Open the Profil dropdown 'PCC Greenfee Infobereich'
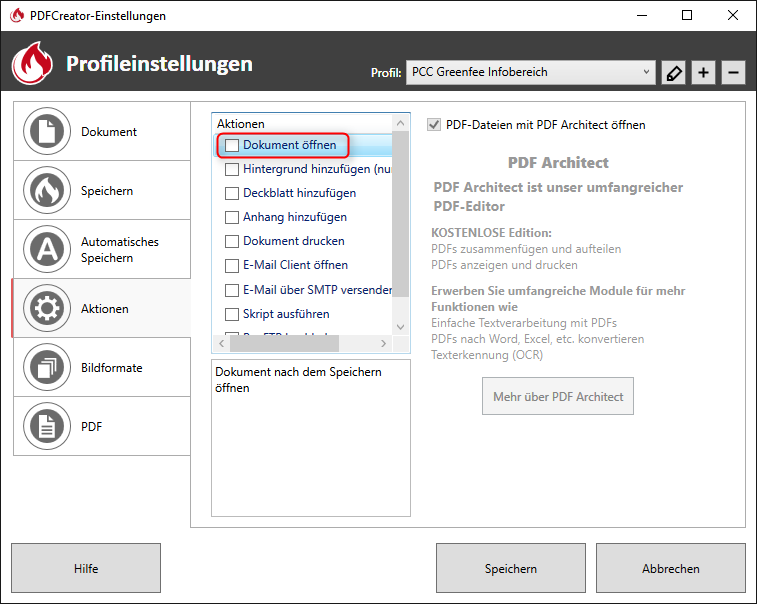Image resolution: width=757 pixels, height=604 pixels. (x=531, y=72)
